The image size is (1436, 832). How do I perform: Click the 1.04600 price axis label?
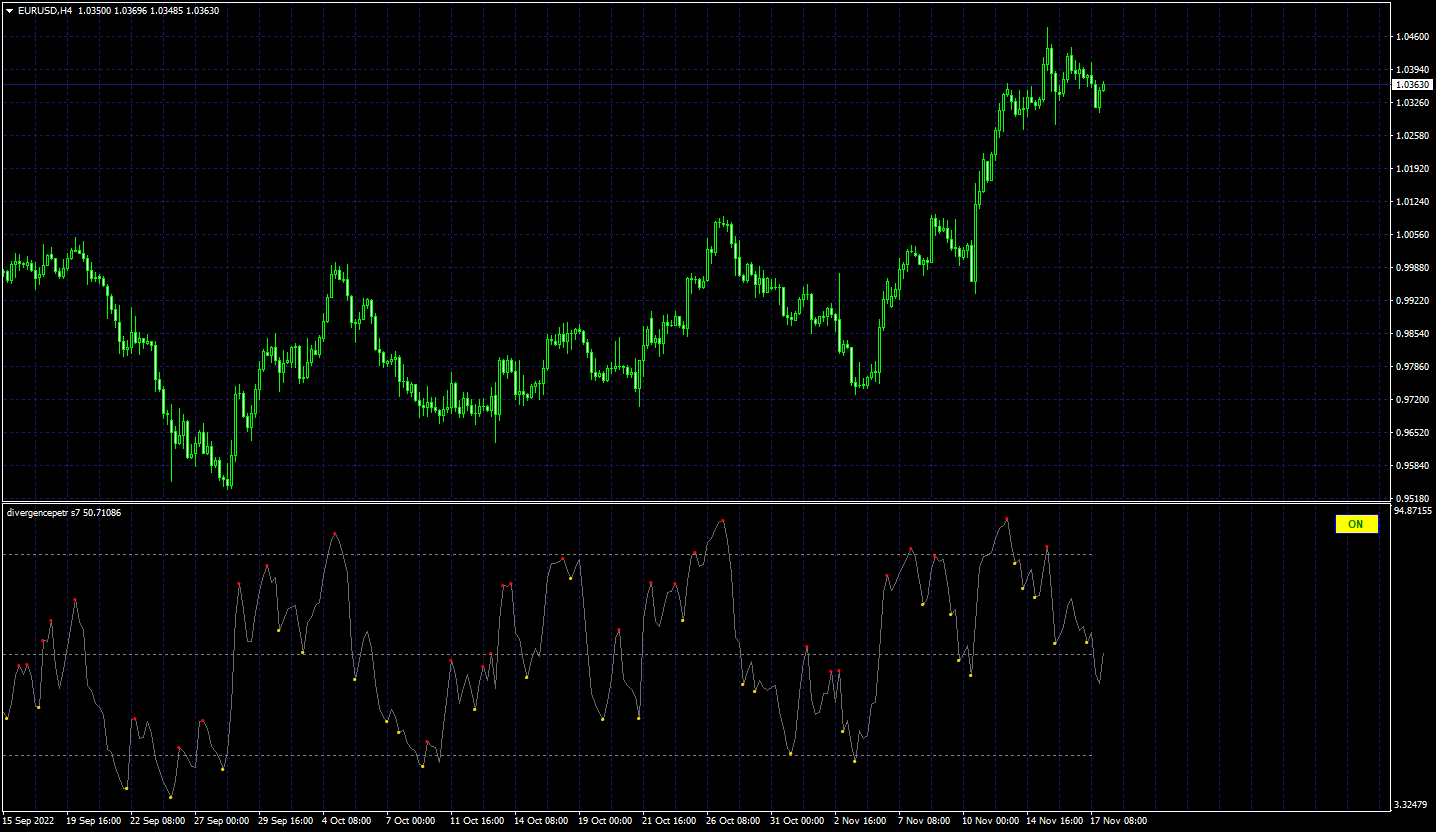pos(1412,37)
